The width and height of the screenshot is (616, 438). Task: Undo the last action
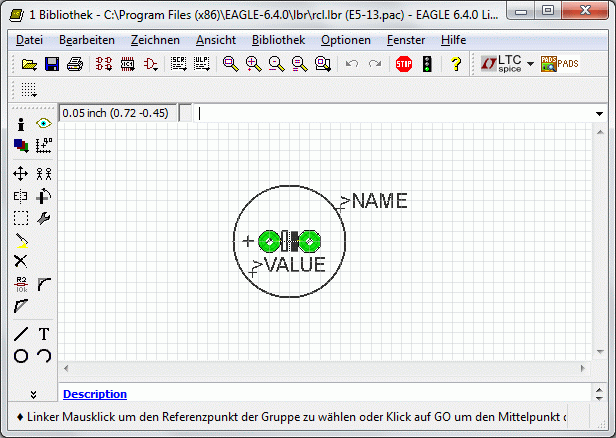352,64
